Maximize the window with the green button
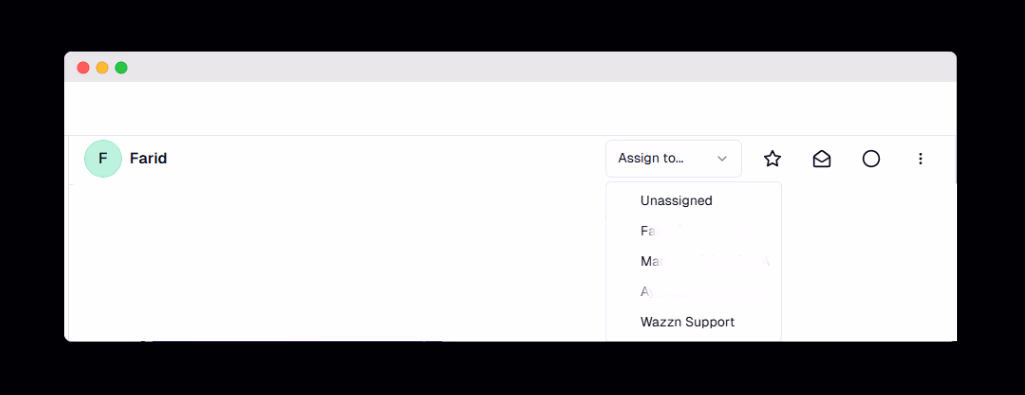This screenshot has height=395, width=1025. point(121,67)
